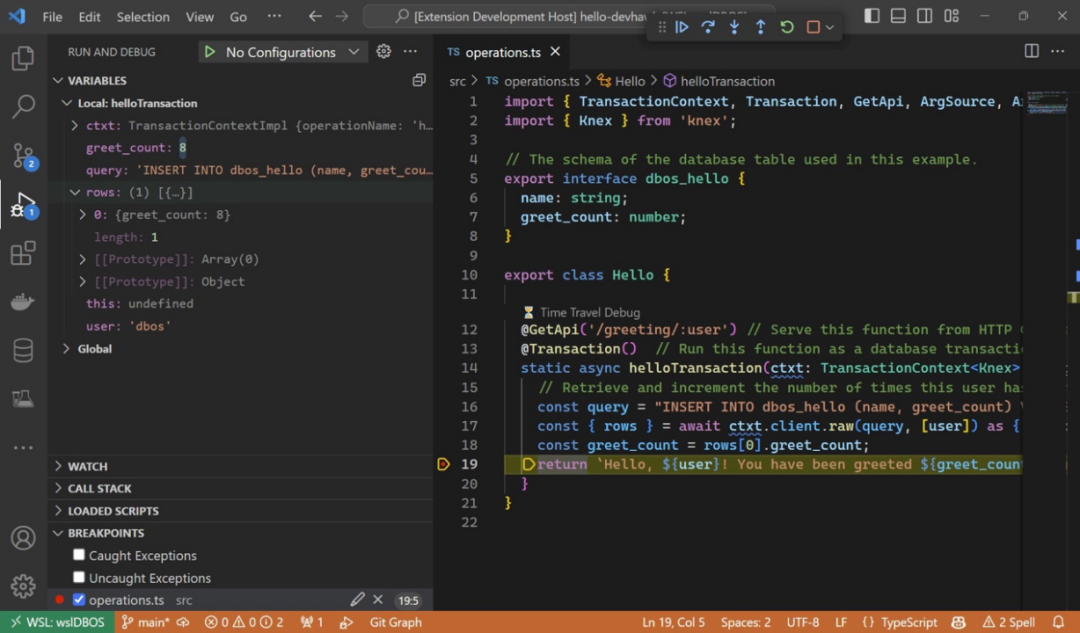Expand the Global scope
This screenshot has height=633, width=1080.
pos(66,349)
